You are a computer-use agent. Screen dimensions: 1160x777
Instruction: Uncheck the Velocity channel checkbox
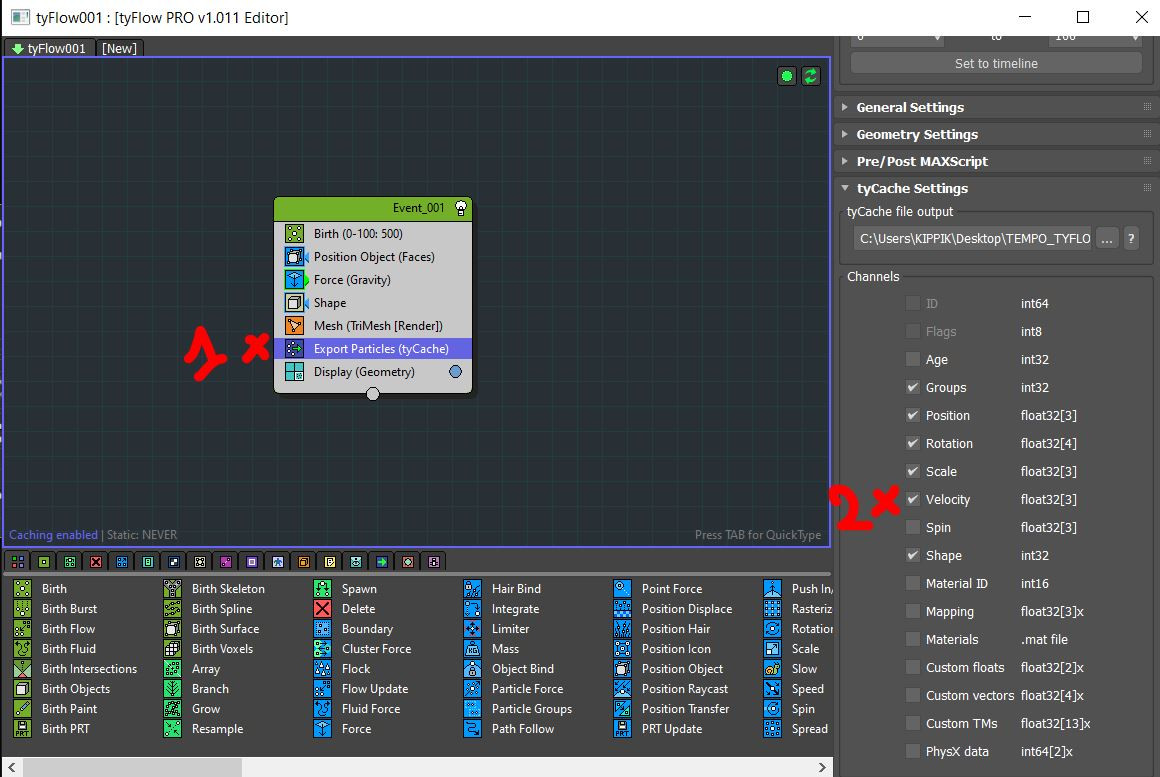pyautogui.click(x=913, y=500)
